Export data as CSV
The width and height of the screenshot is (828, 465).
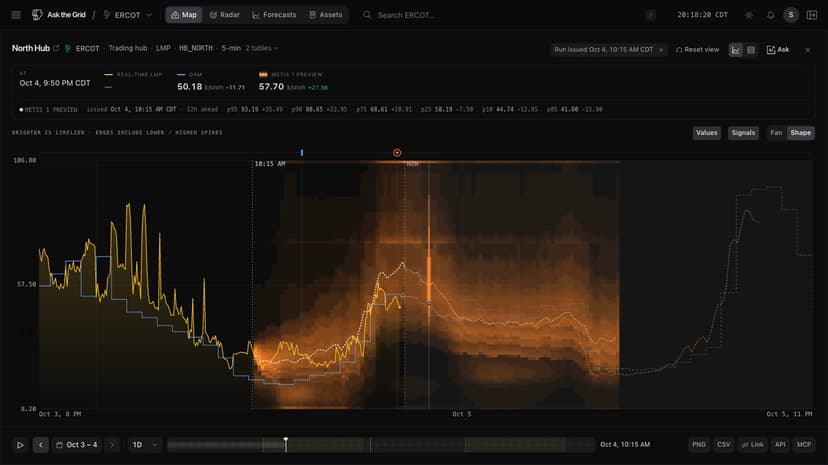723,445
